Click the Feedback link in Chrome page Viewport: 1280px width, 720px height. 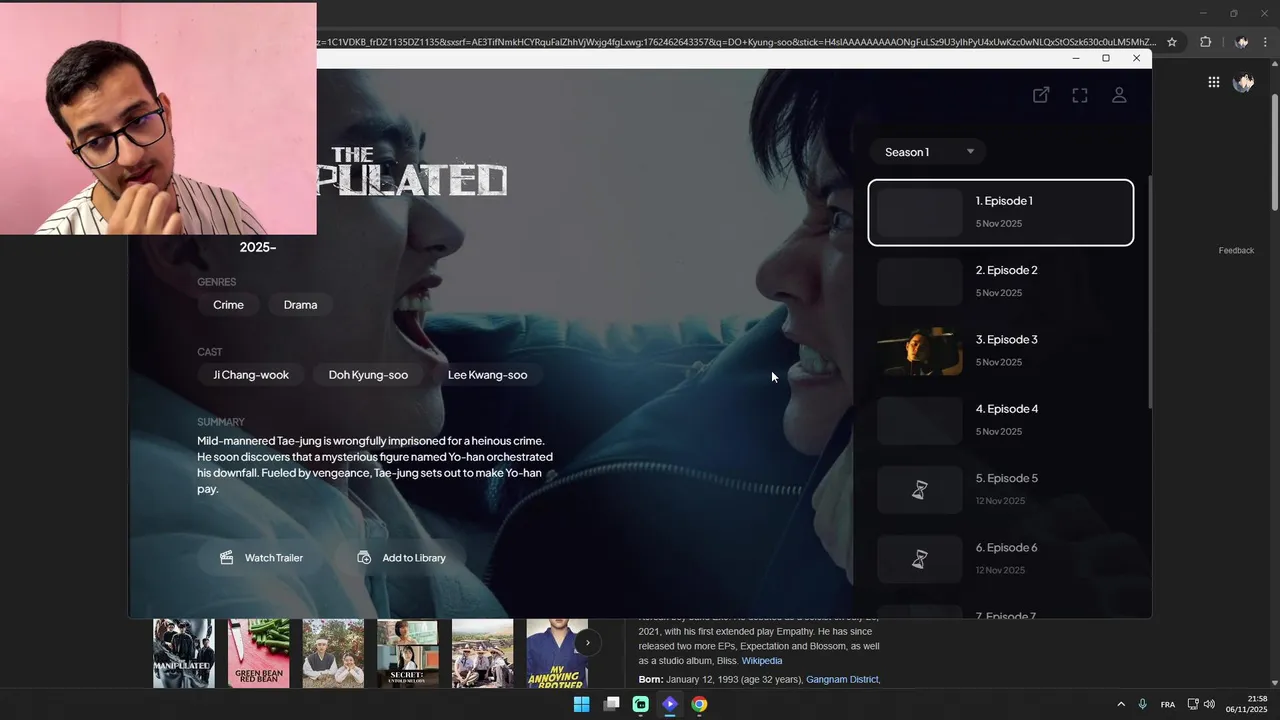click(x=1236, y=250)
